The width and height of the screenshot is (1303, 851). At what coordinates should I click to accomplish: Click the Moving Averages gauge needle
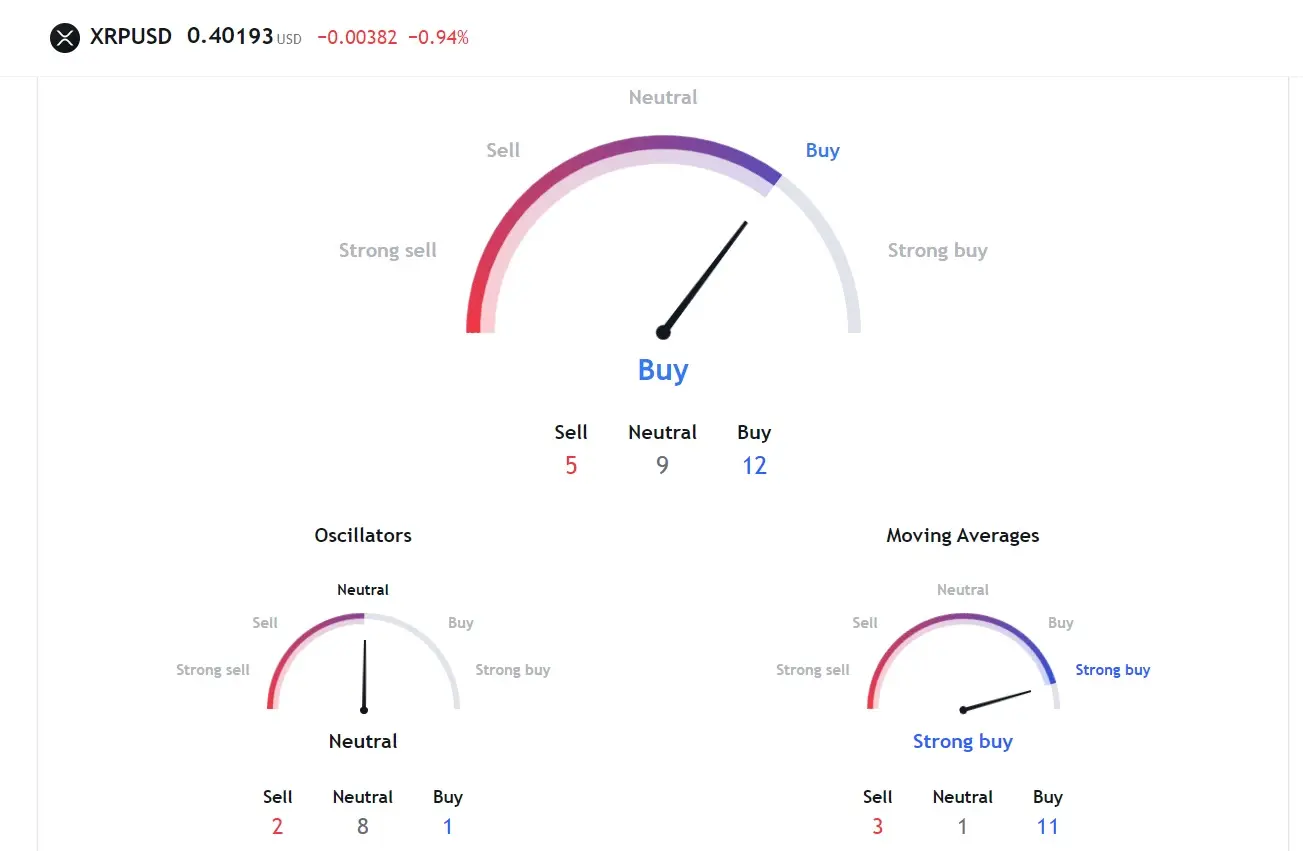(x=996, y=700)
